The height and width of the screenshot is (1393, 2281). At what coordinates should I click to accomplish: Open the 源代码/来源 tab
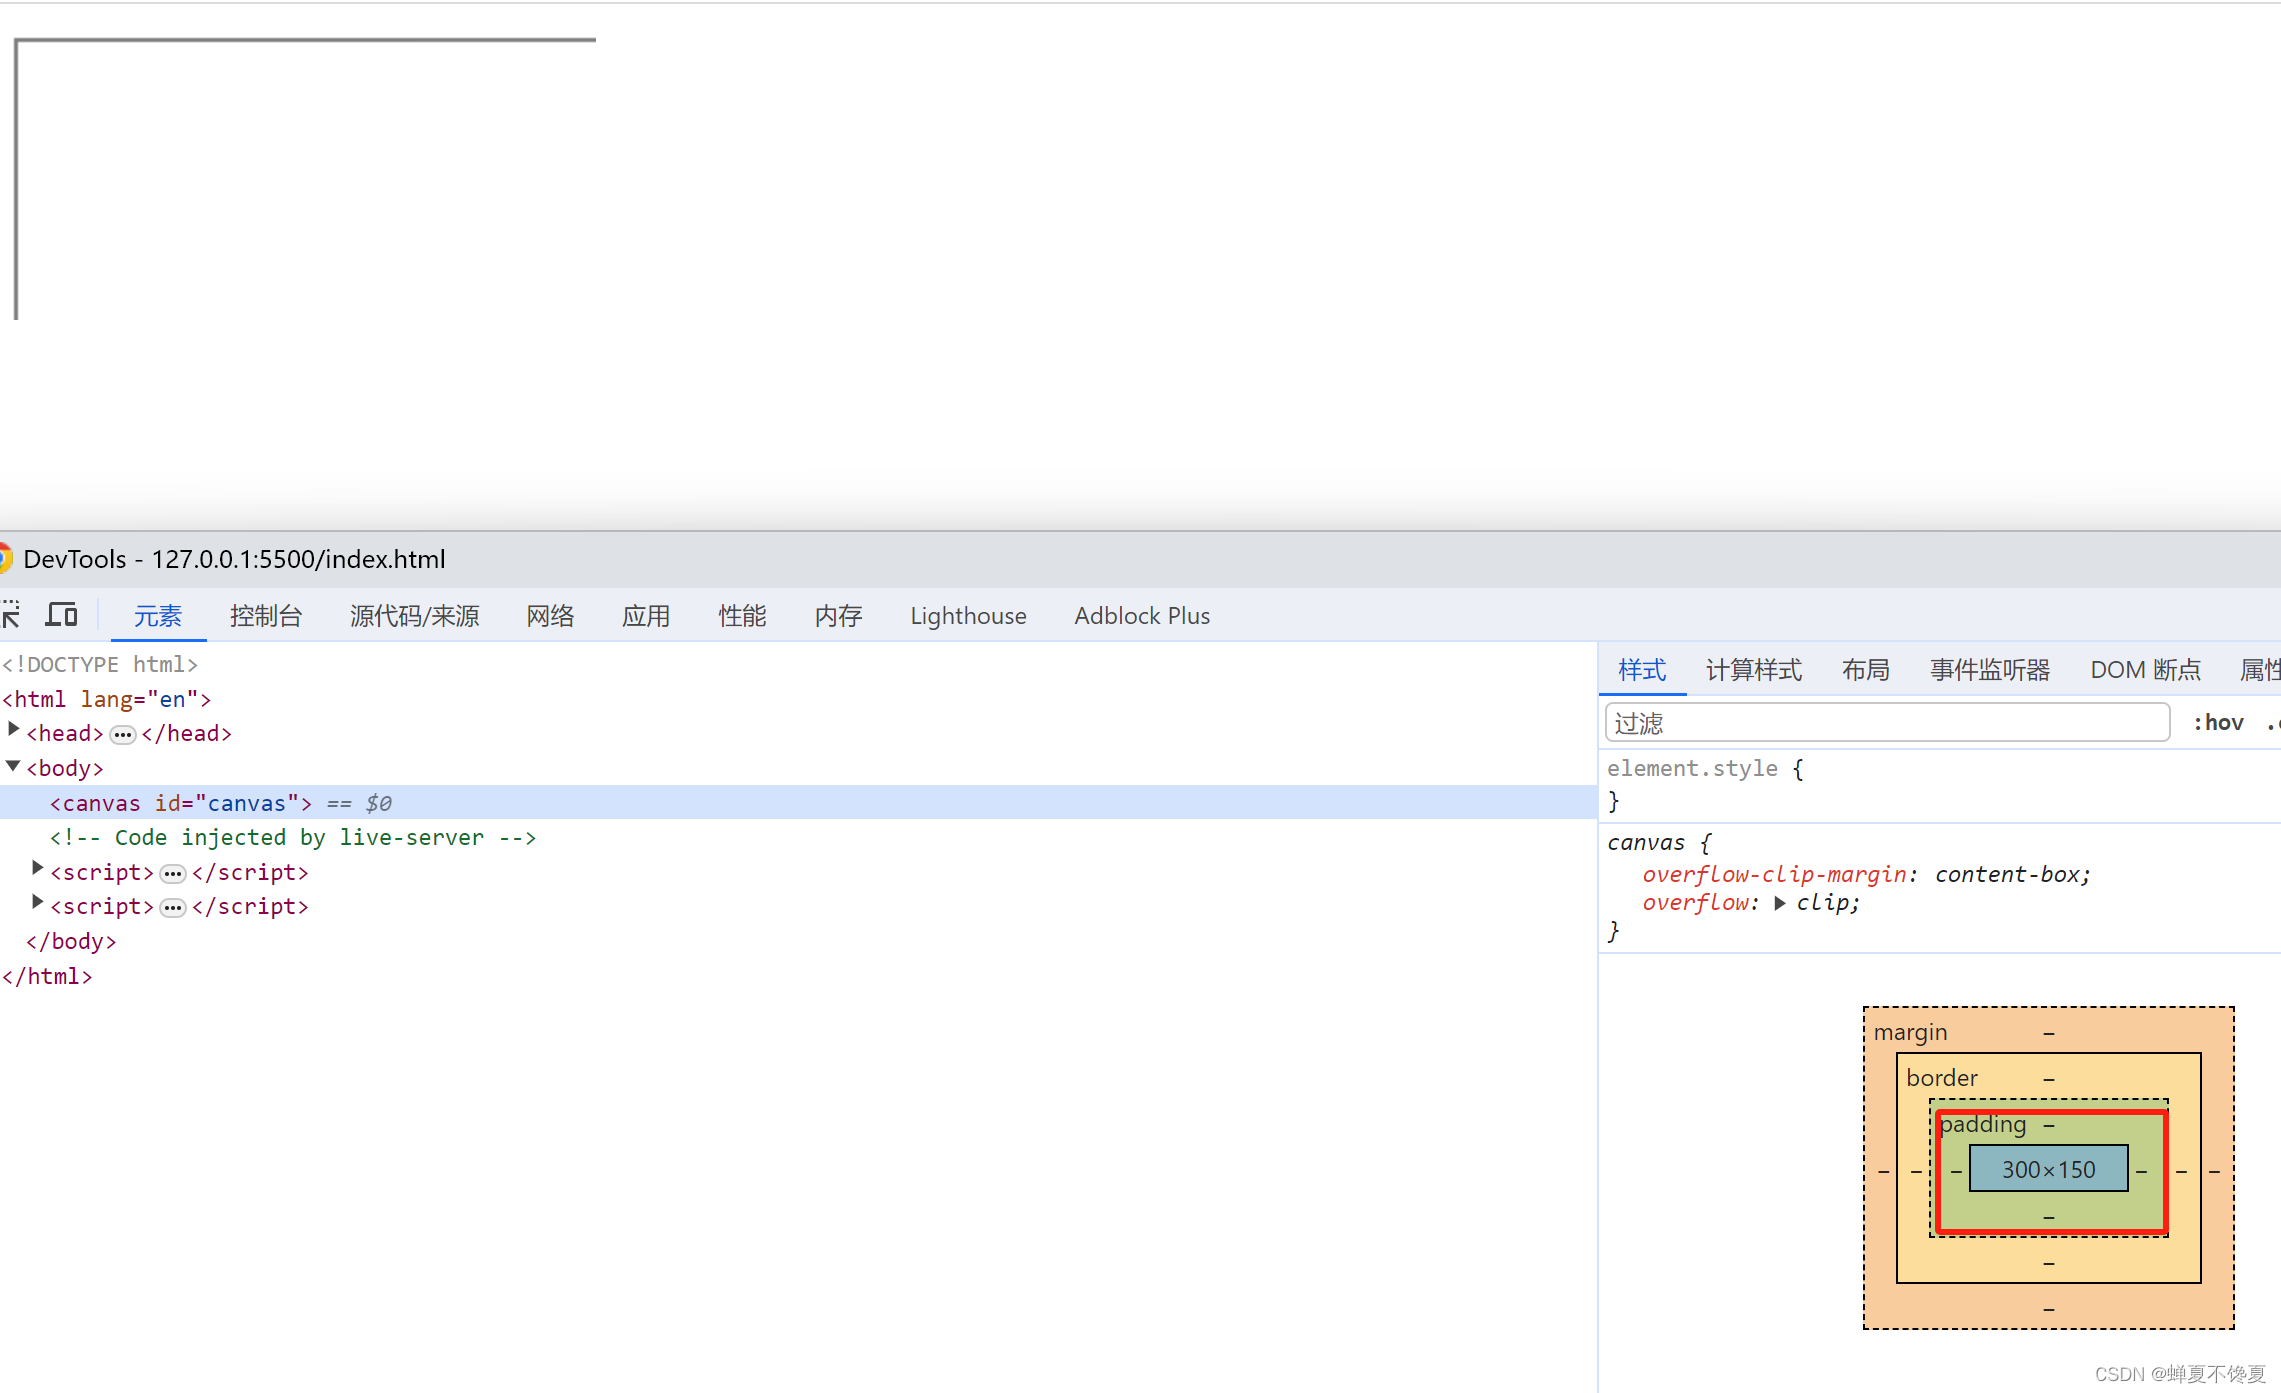point(415,616)
